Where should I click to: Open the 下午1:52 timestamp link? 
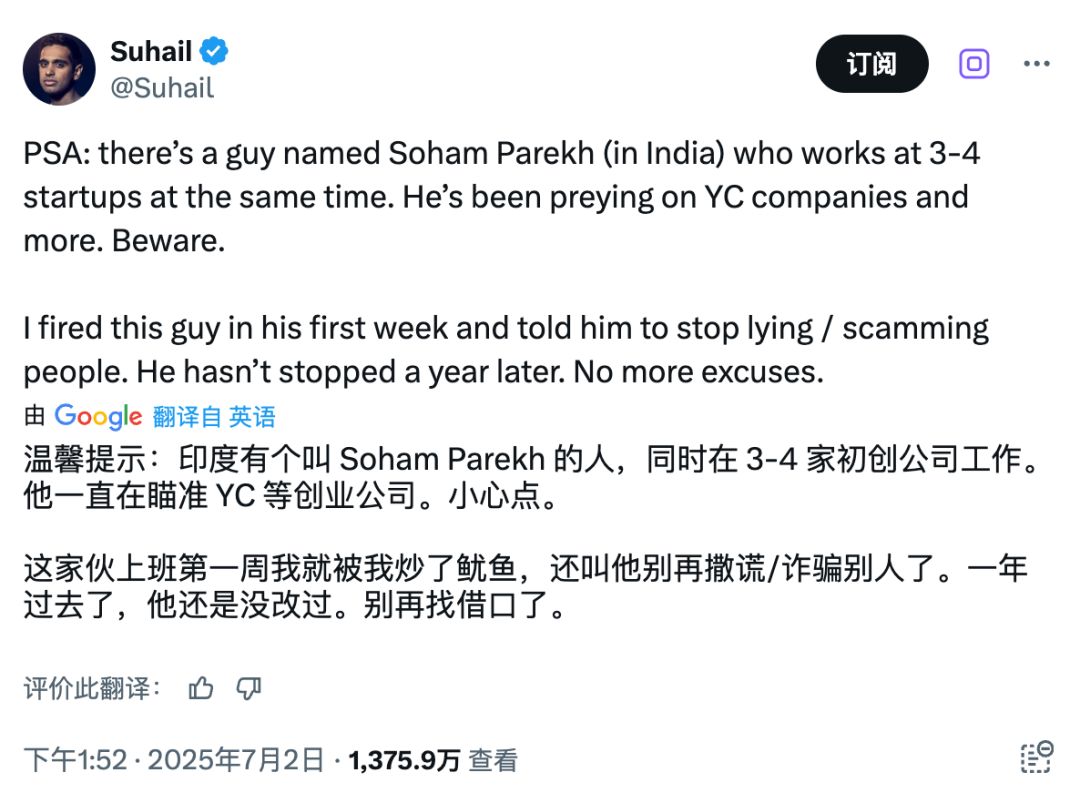coord(76,760)
